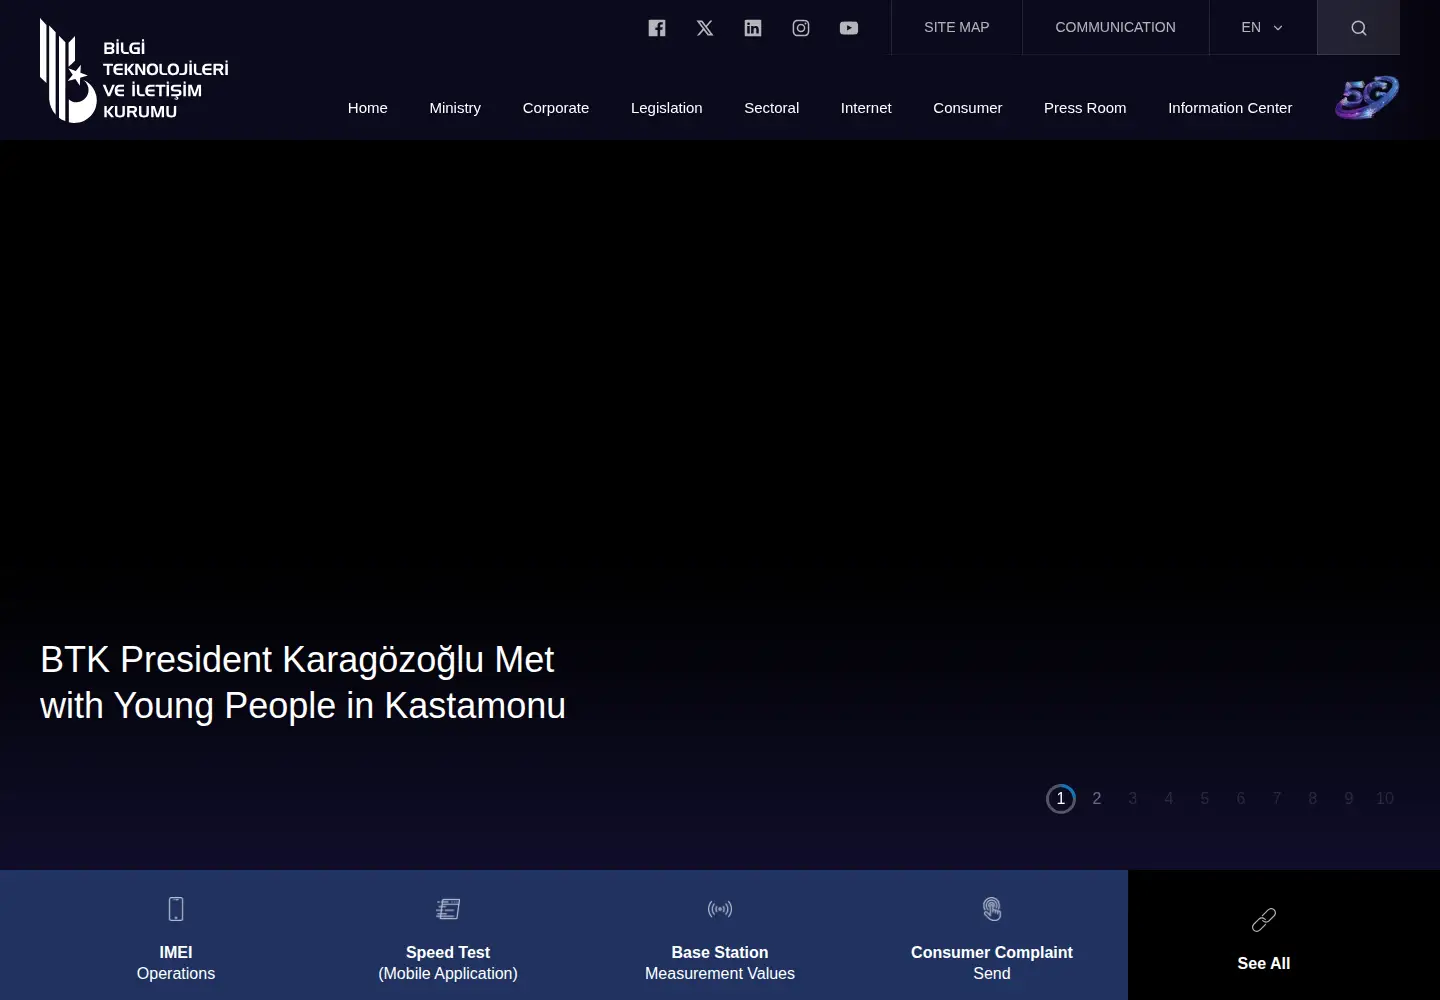Open IMEI Operations link text

click(x=176, y=963)
